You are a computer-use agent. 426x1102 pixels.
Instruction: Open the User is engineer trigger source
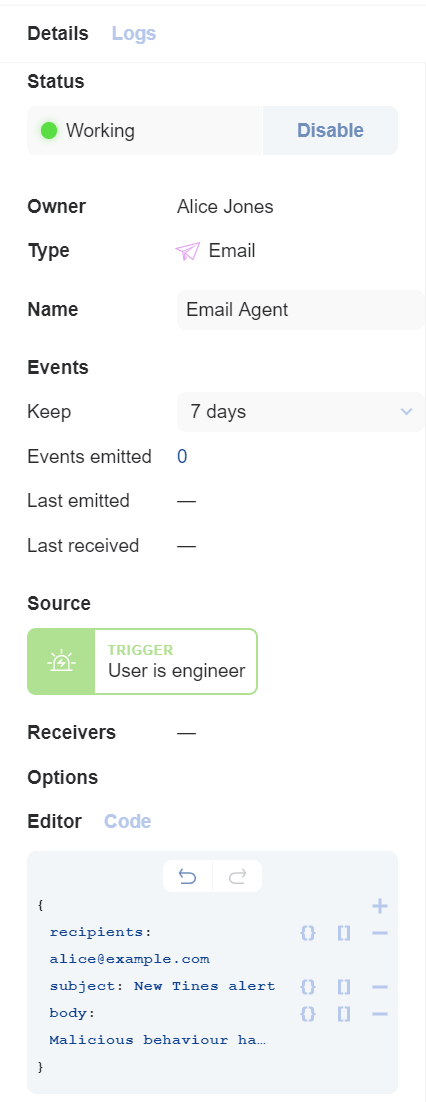coord(143,661)
